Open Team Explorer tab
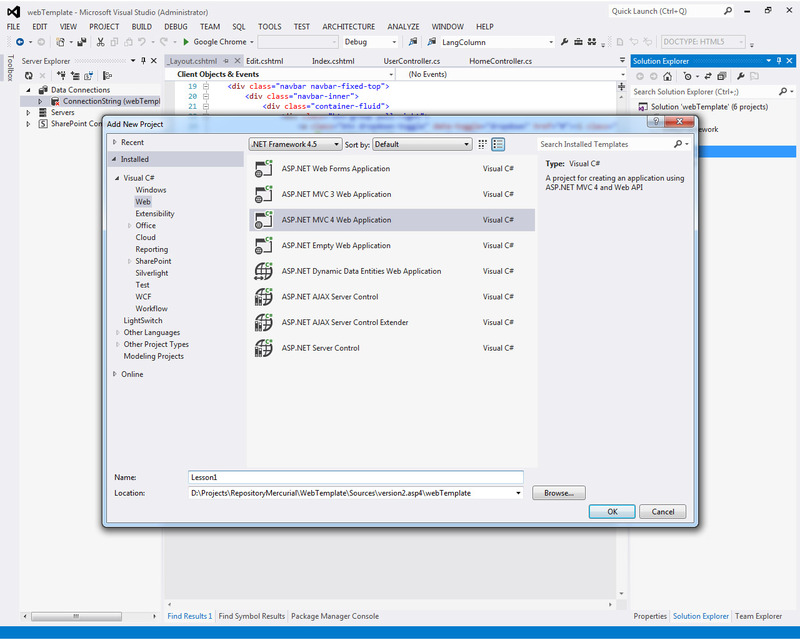Screen dimensions: 800x640 tap(758, 616)
